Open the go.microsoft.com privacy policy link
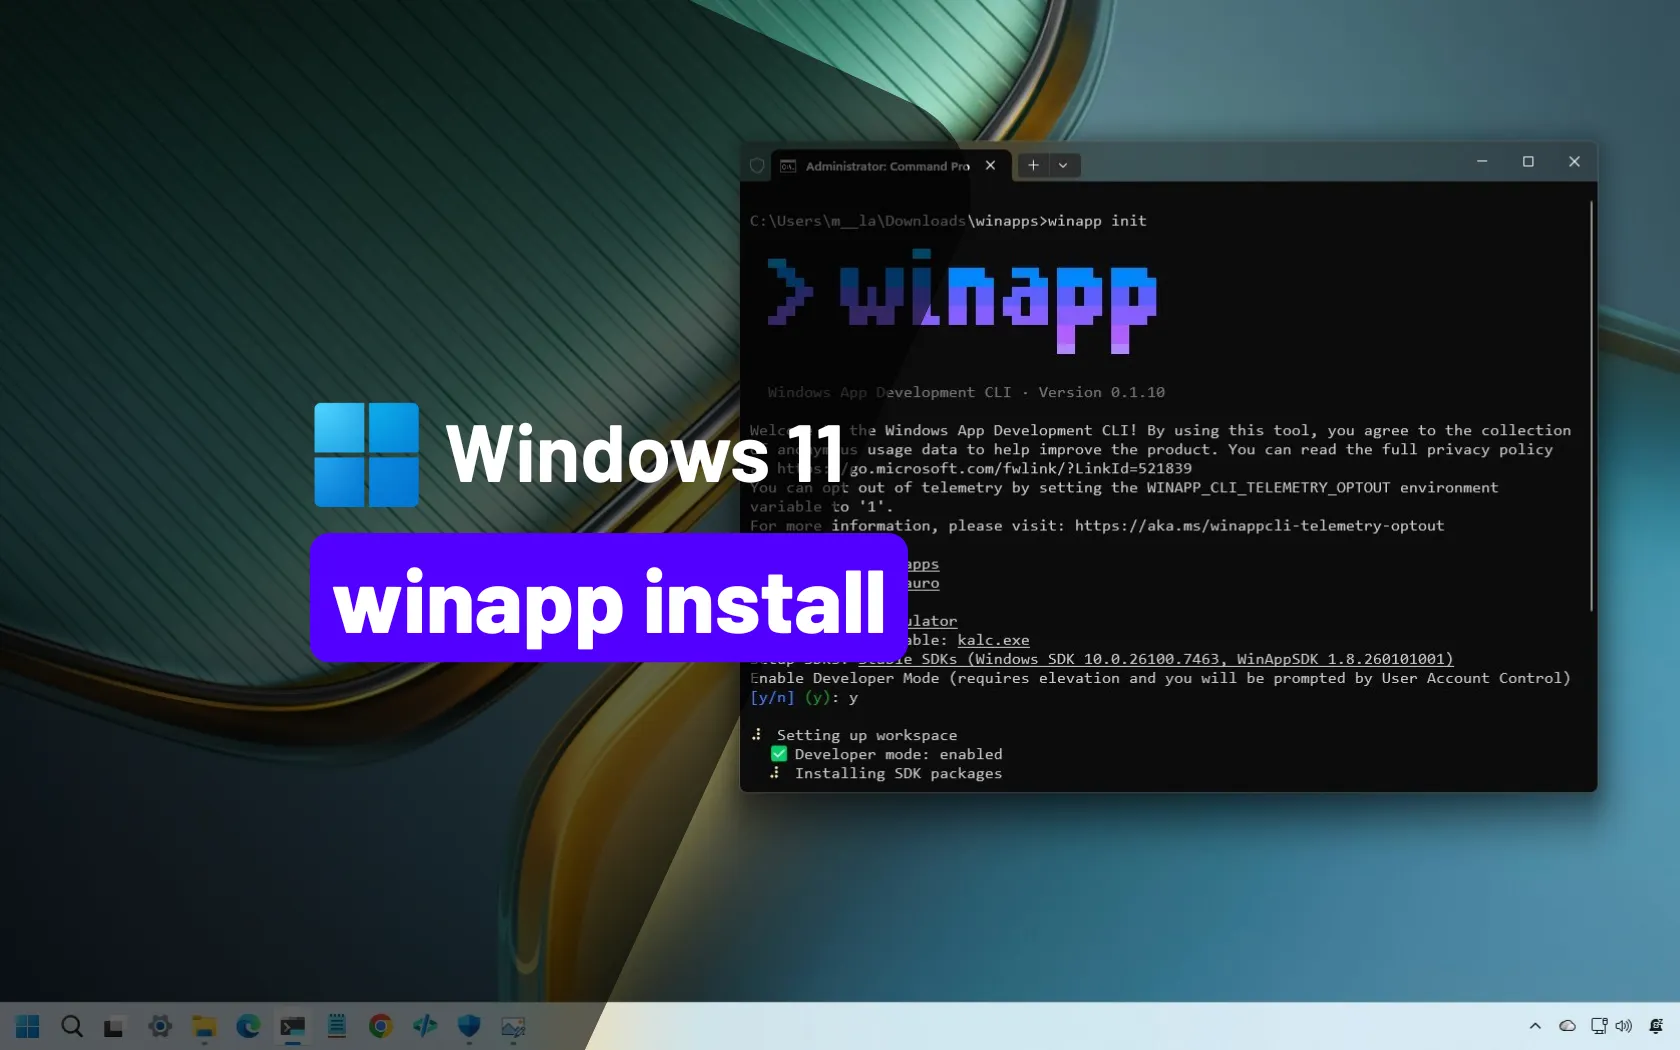Screen dimensions: 1680x1050 (x=985, y=469)
